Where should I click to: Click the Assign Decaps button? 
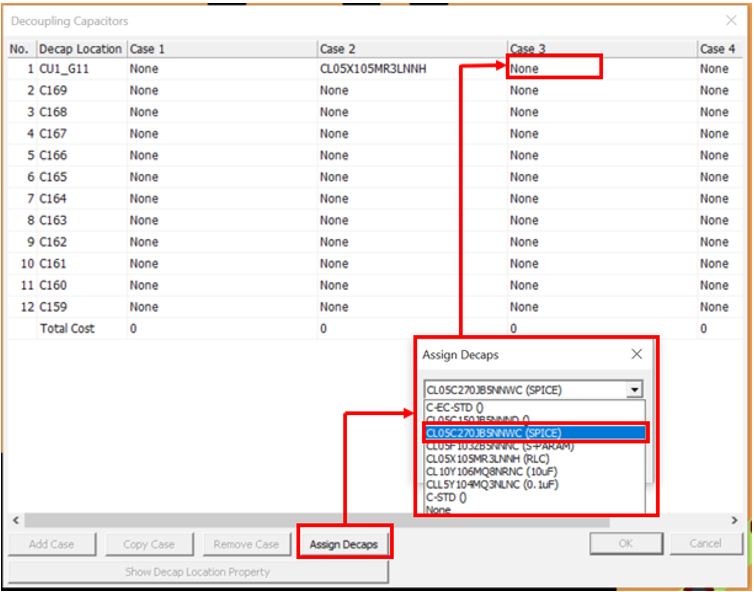tap(344, 544)
